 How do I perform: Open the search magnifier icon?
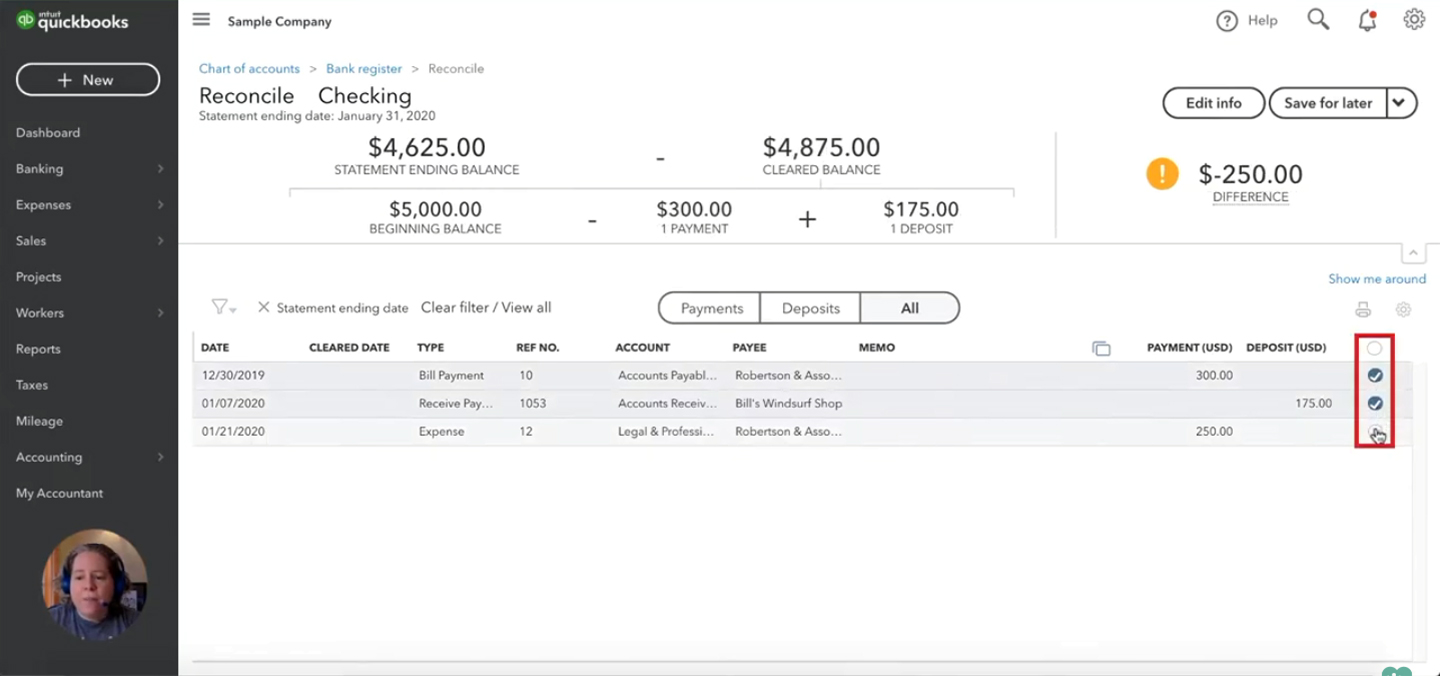(x=1318, y=20)
